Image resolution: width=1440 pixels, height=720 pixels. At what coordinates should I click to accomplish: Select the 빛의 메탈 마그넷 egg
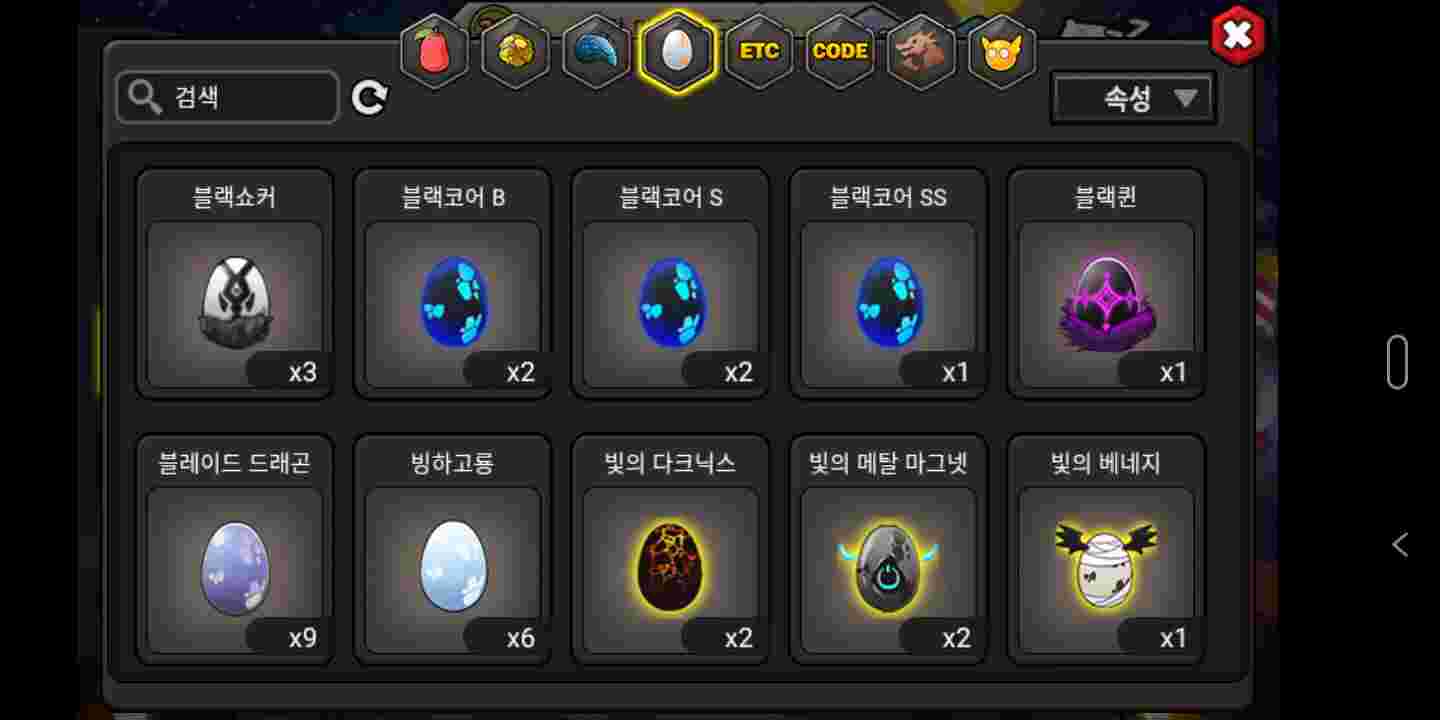pyautogui.click(x=889, y=549)
